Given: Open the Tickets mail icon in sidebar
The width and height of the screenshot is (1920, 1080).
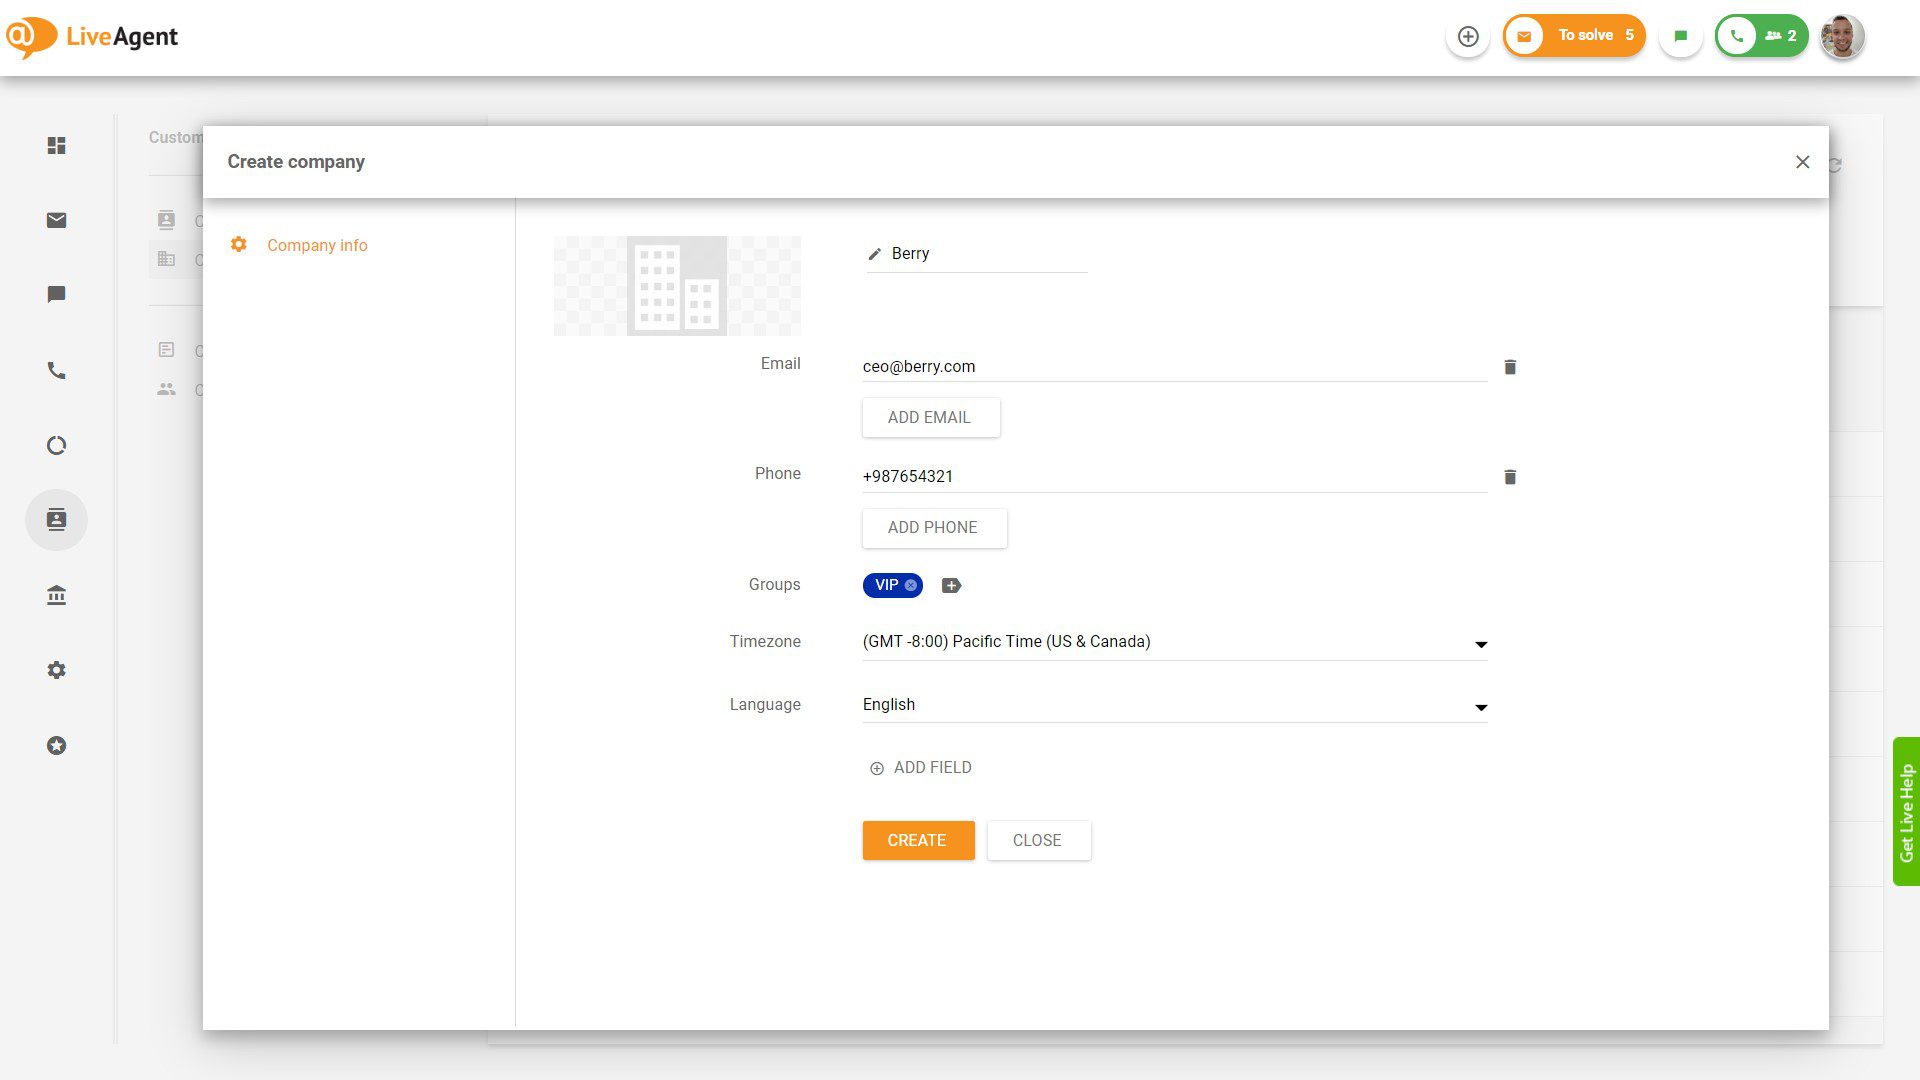Looking at the screenshot, I should 57,221.
